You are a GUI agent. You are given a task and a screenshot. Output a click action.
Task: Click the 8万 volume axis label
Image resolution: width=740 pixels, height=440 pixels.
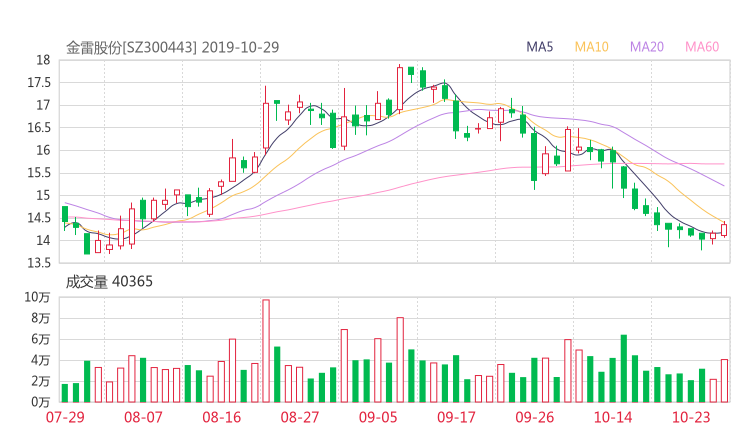[x=41, y=318]
